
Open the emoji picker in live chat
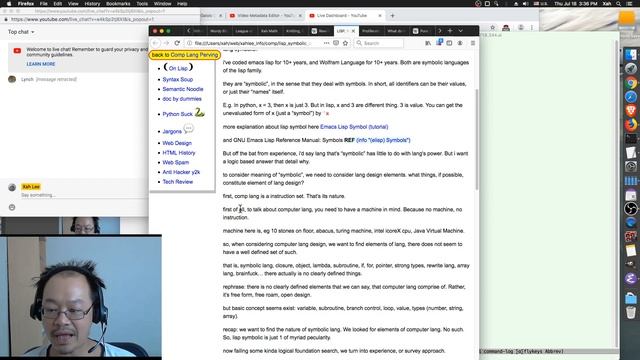(12, 207)
